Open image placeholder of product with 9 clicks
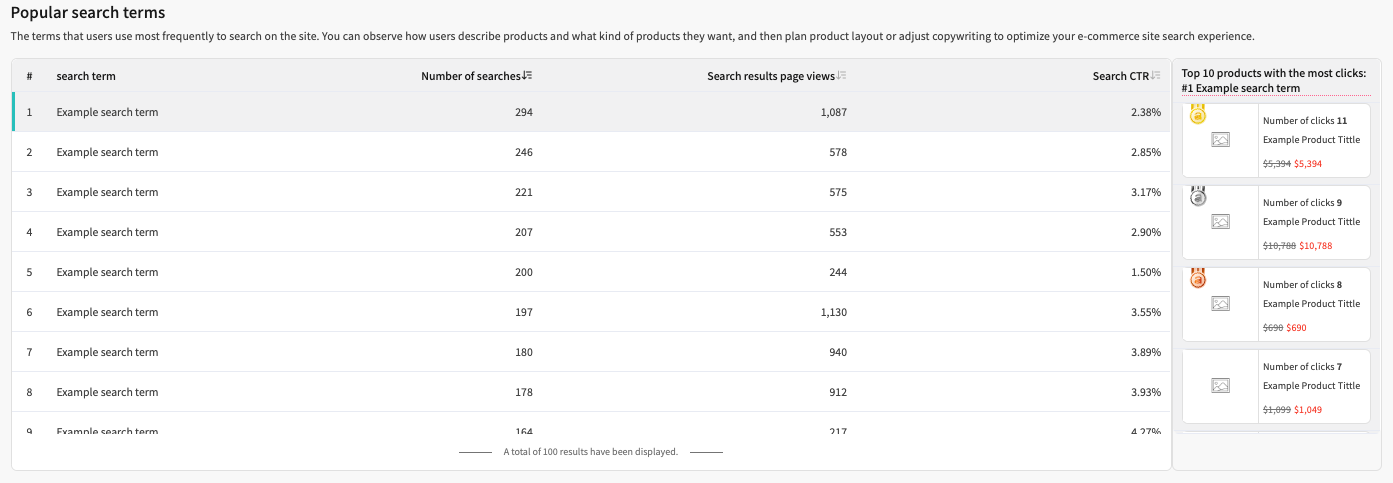Viewport: 1393px width, 483px height. click(1220, 222)
